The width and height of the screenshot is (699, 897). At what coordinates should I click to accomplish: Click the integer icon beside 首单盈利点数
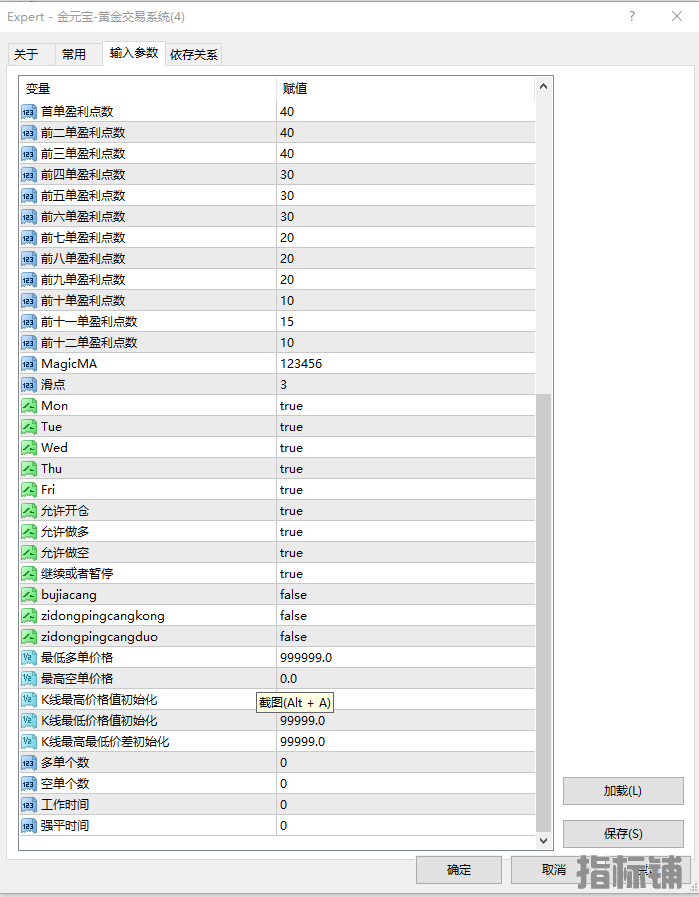(x=29, y=112)
